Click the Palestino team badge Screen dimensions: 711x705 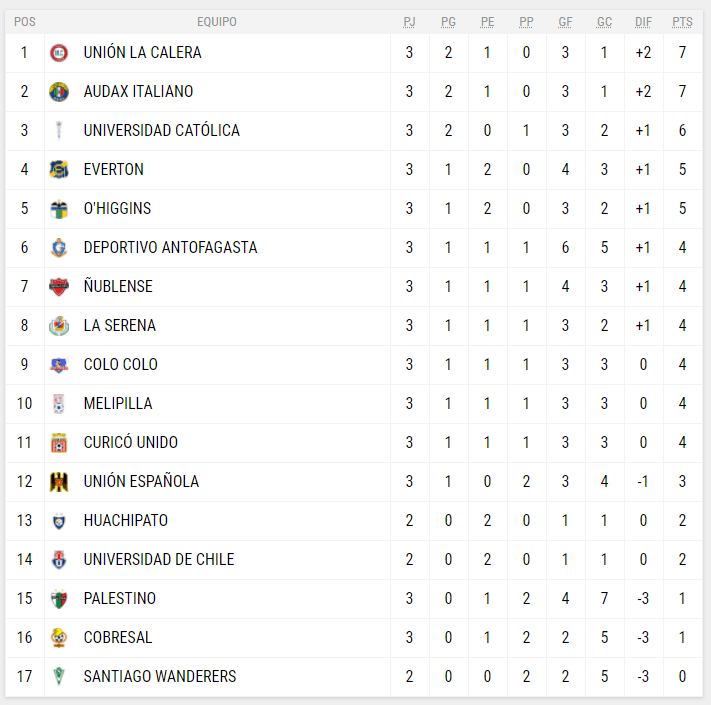[59, 598]
